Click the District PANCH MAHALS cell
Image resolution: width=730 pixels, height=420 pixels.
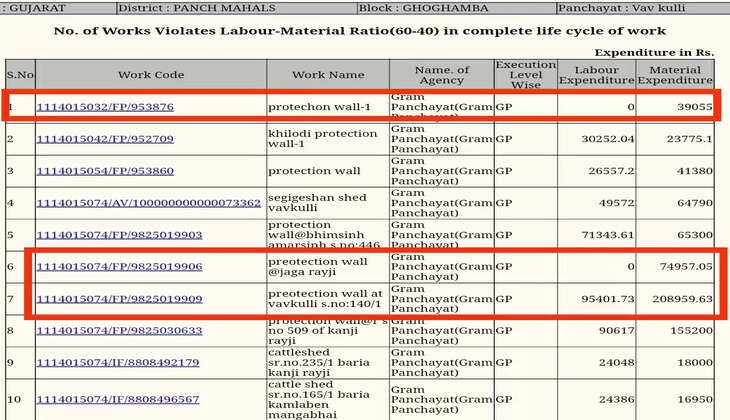pyautogui.click(x=172, y=7)
